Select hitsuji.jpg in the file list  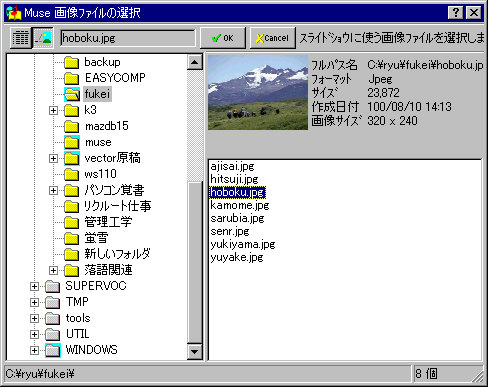click(x=234, y=179)
